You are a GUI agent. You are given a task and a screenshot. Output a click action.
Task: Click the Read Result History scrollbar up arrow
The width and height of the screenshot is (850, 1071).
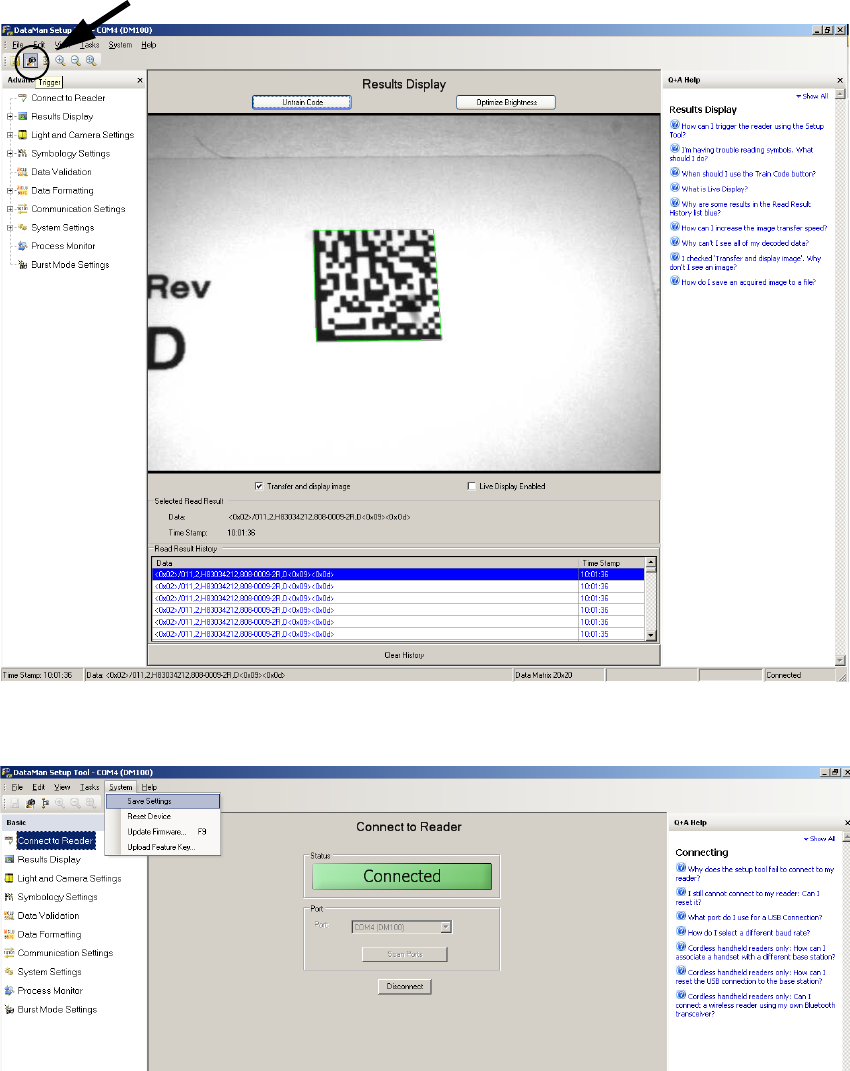coord(651,563)
